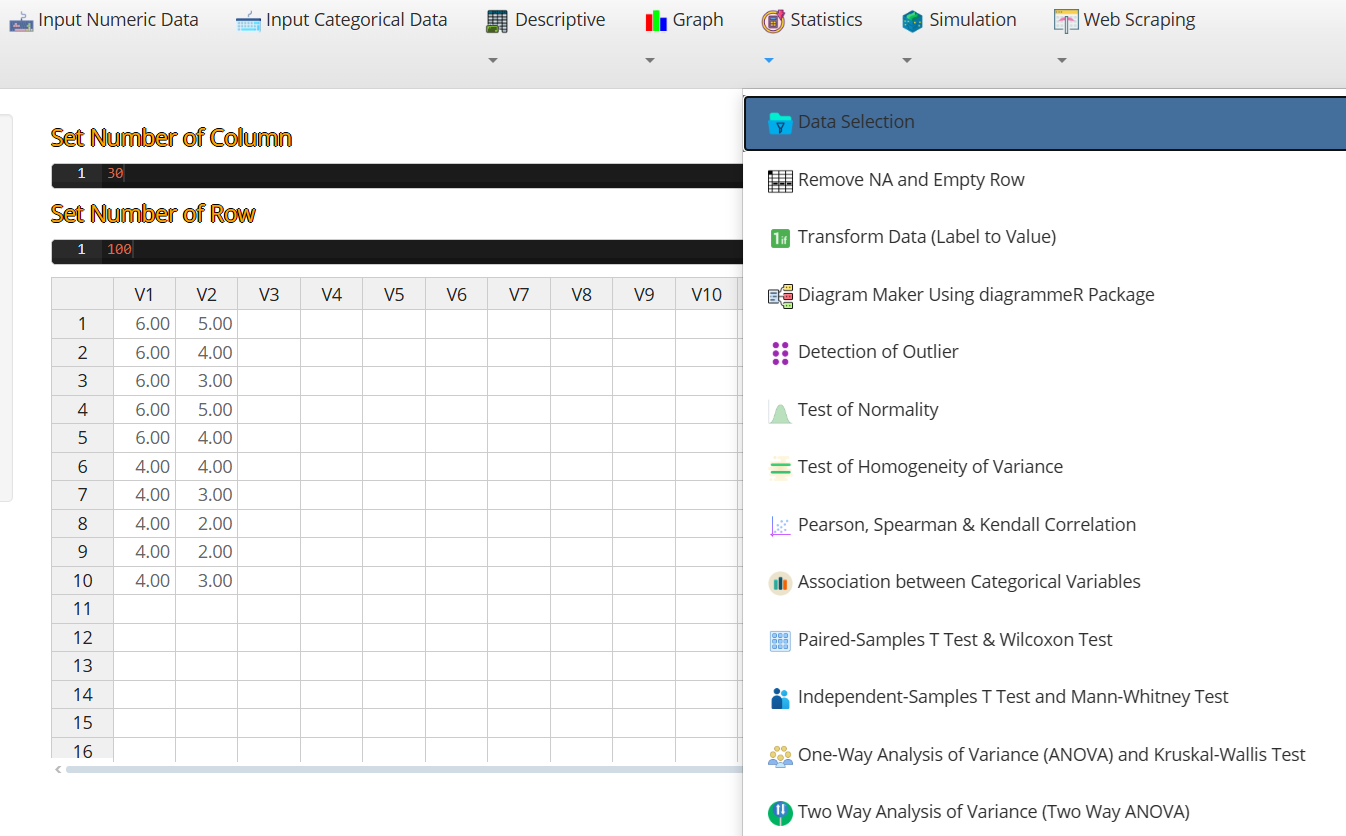
Task: Choose Independent-Samples T Test and Mann-Whitney Test
Action: (x=1013, y=697)
